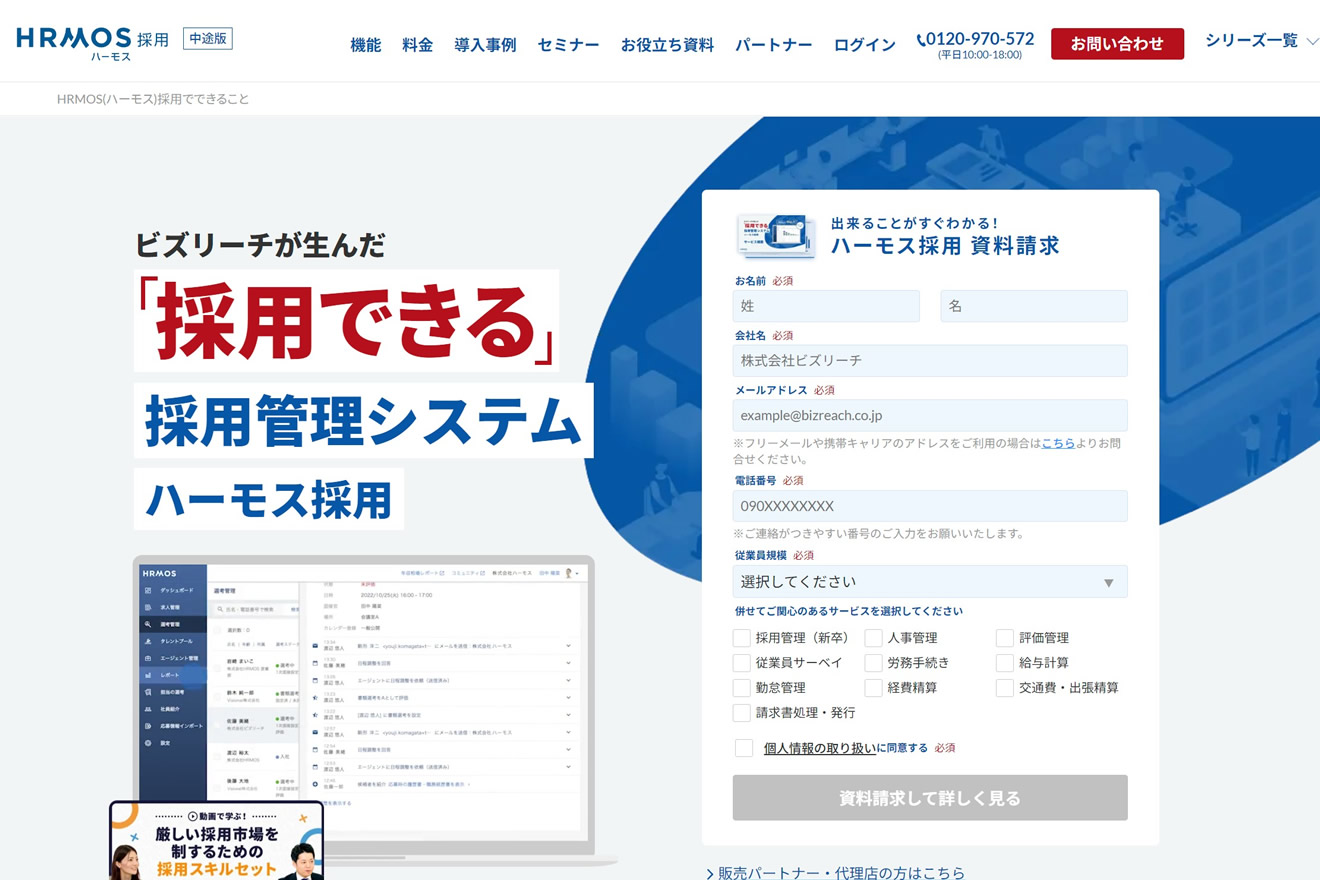Open 導入事例 in the navigation
The image size is (1320, 880).
click(485, 45)
